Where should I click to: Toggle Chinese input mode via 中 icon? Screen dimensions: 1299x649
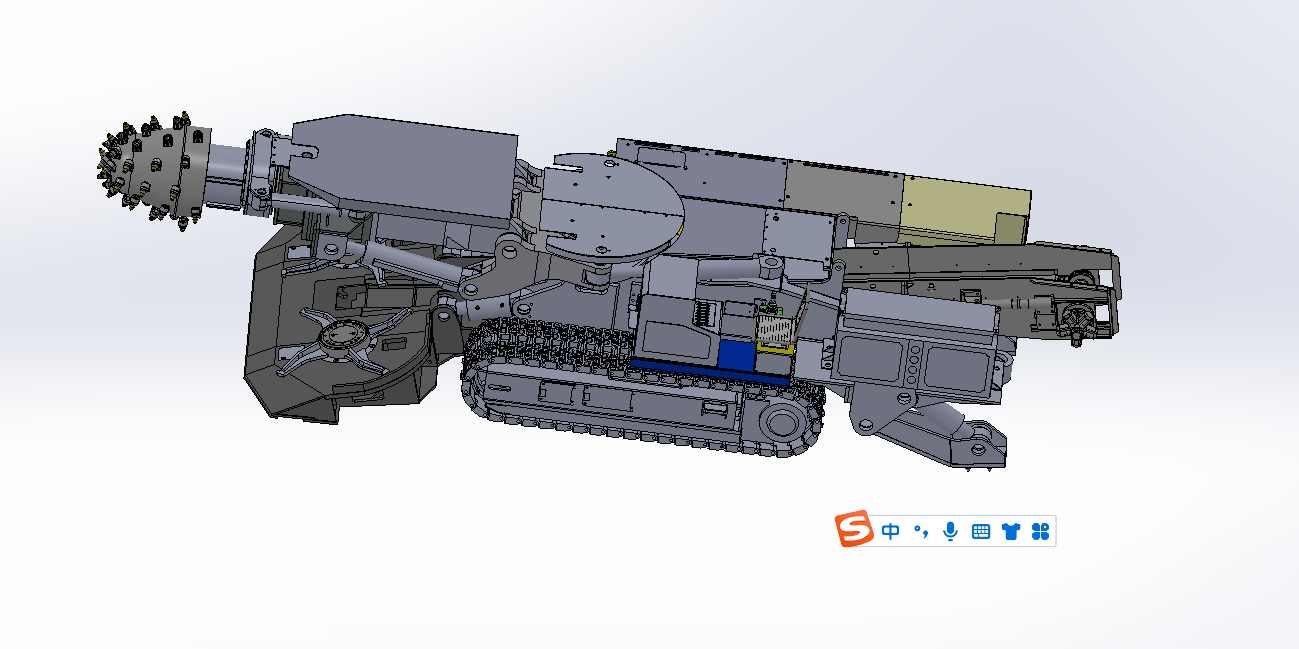891,532
